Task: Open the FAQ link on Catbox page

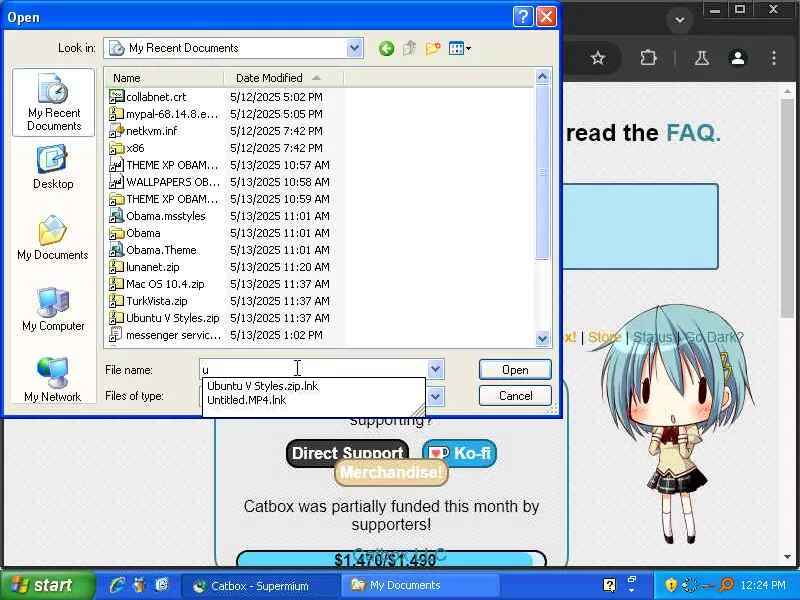Action: [693, 133]
